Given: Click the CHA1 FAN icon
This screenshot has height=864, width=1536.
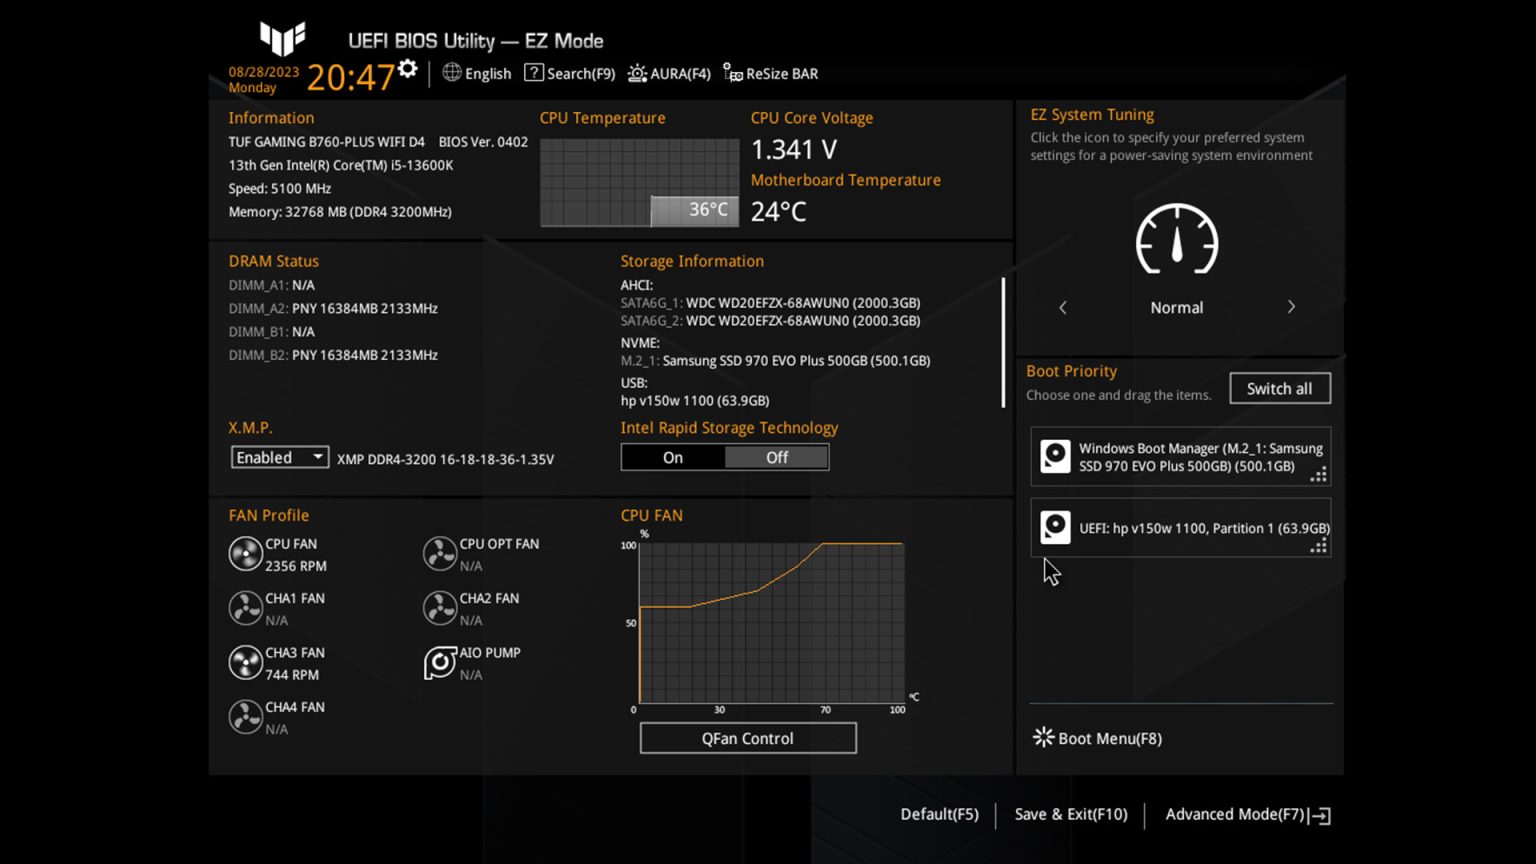Looking at the screenshot, I should click(245, 608).
